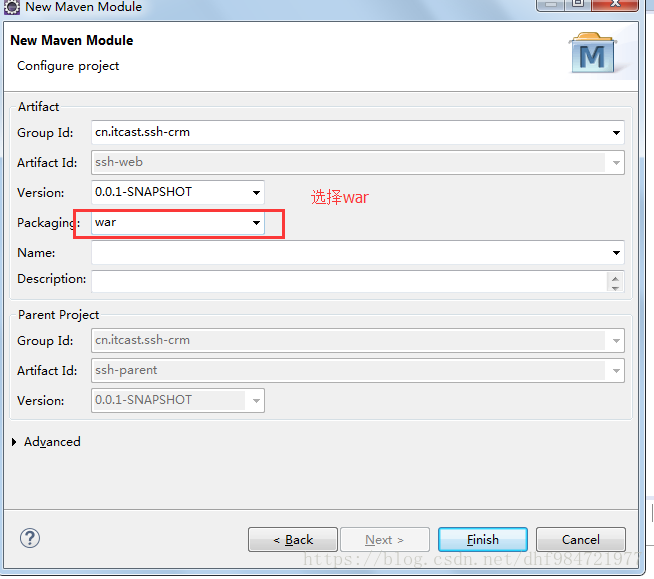Click Description scroll down arrow
Image resolution: width=654 pixels, height=579 pixels.
click(x=615, y=288)
